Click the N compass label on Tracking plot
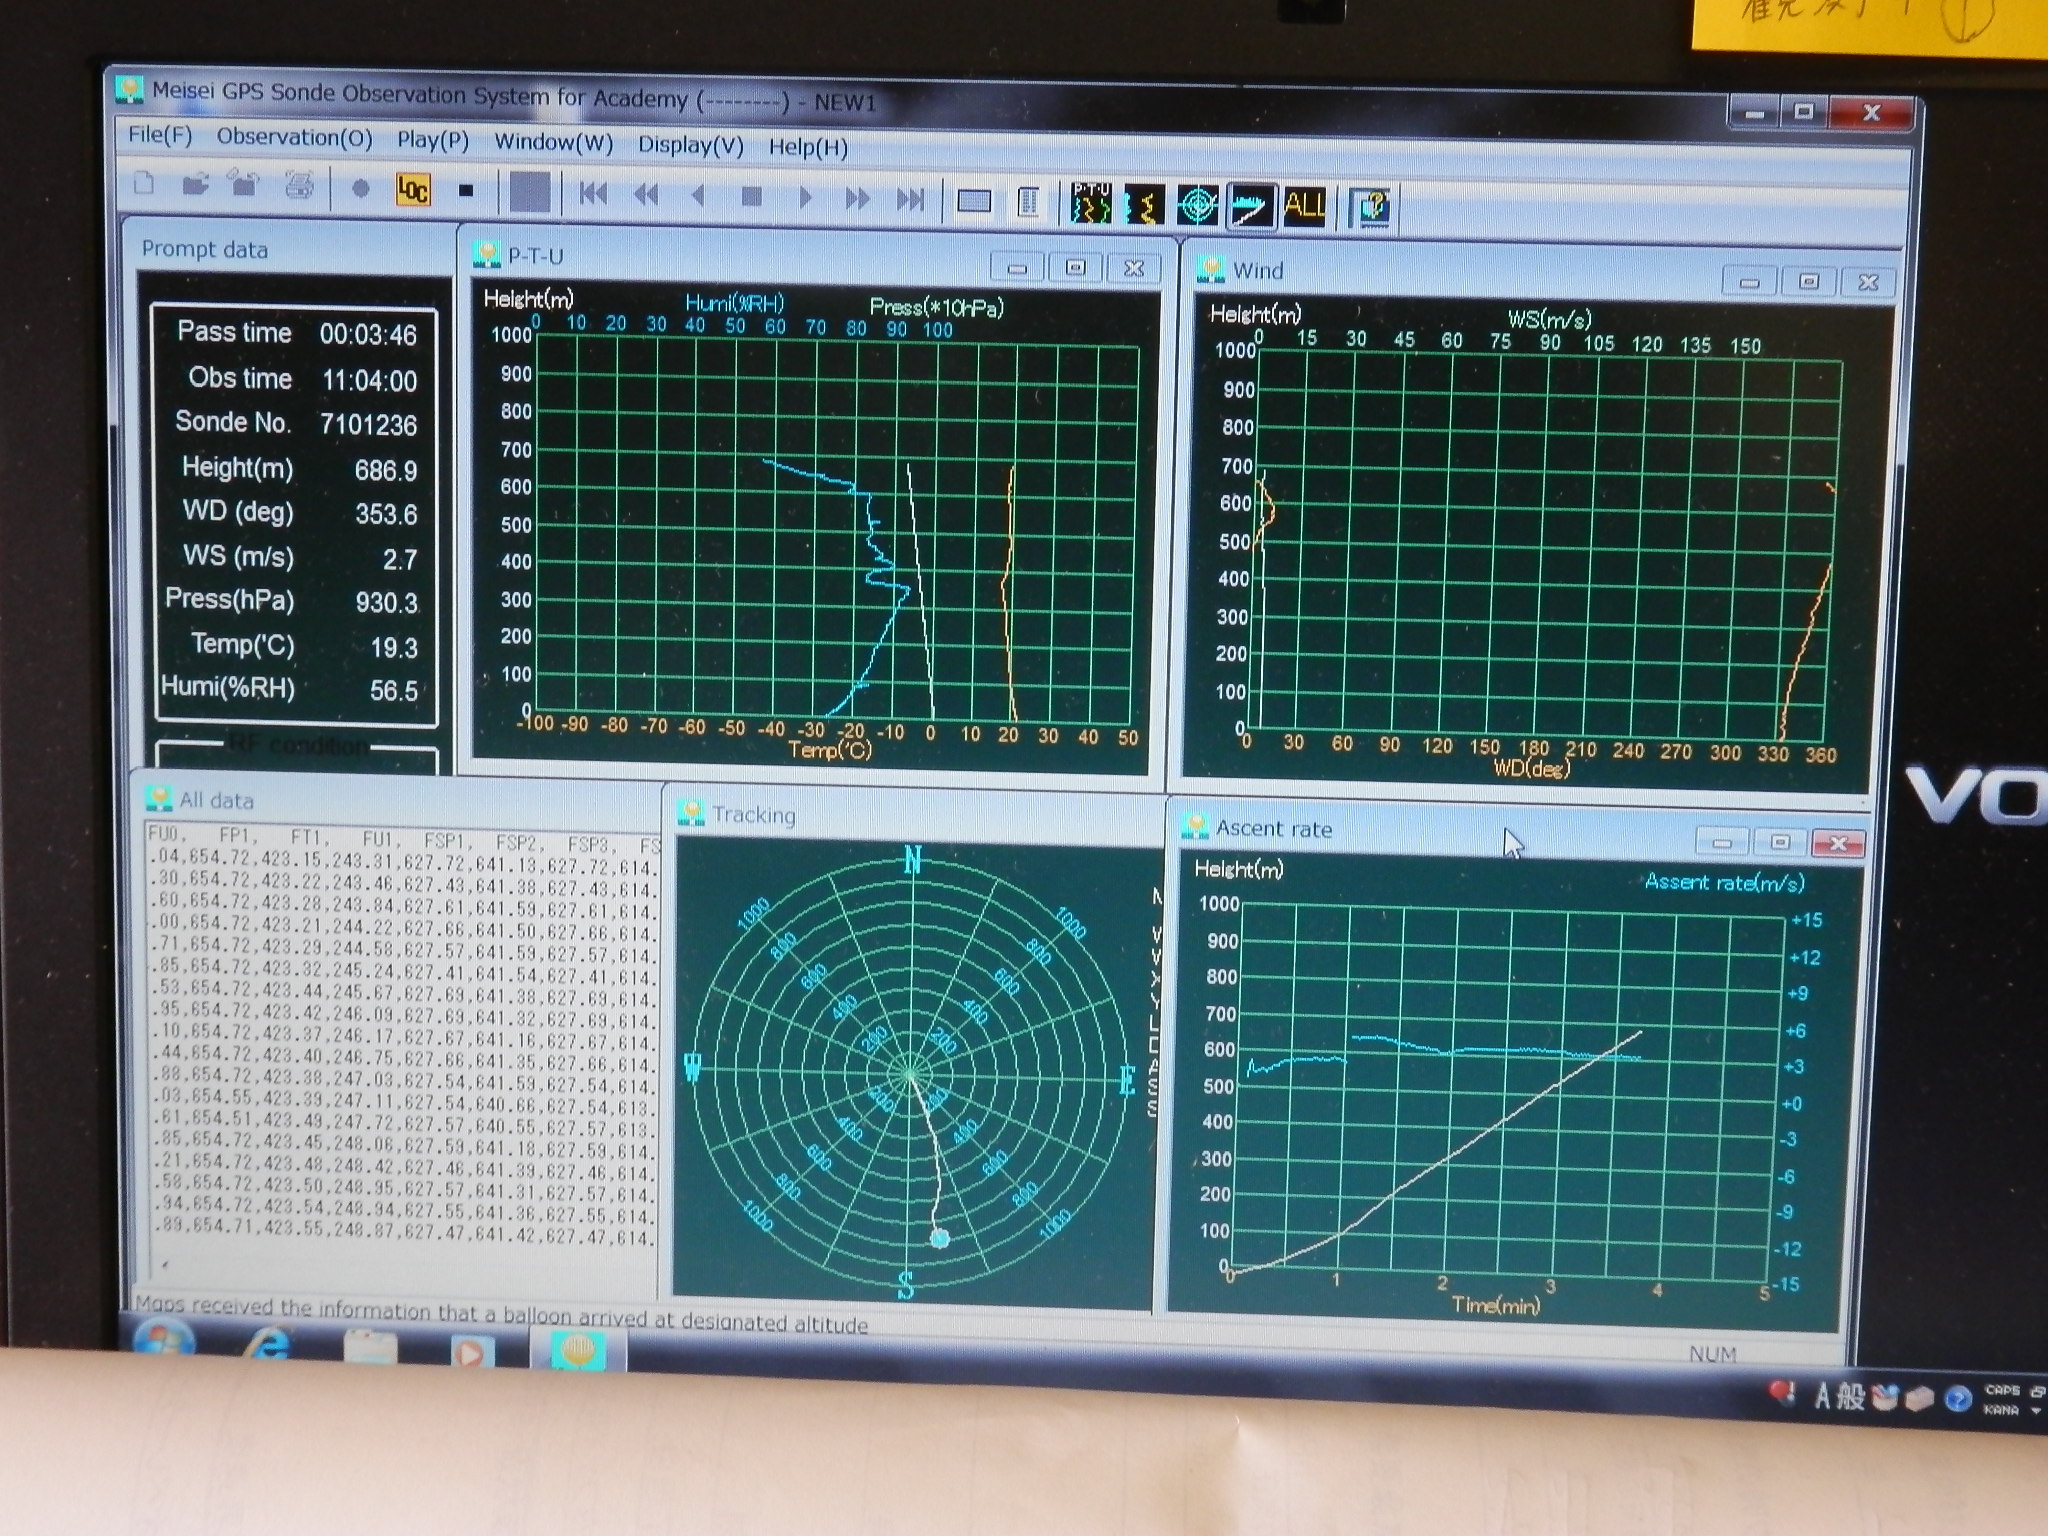 click(x=912, y=860)
